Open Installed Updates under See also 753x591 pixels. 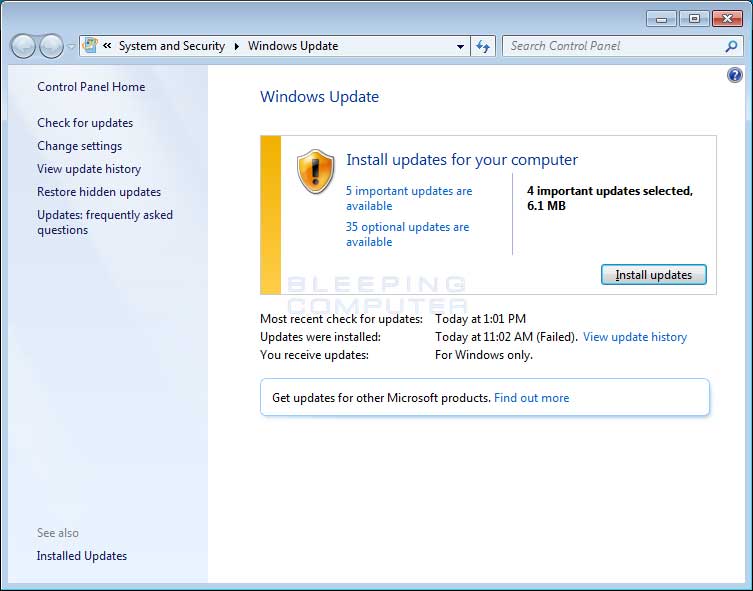pos(82,556)
